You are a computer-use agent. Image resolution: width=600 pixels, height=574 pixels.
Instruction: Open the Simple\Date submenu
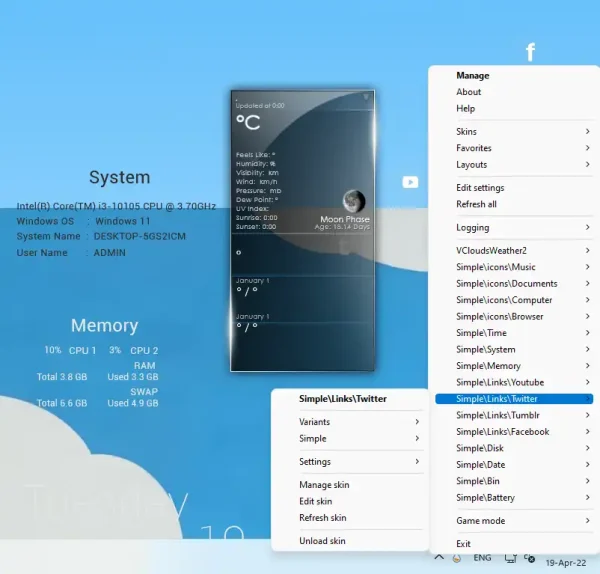point(514,465)
